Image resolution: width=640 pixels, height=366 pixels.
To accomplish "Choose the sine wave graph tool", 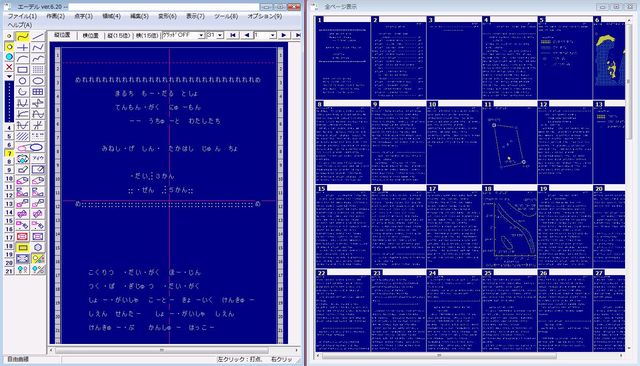I will point(38,114).
